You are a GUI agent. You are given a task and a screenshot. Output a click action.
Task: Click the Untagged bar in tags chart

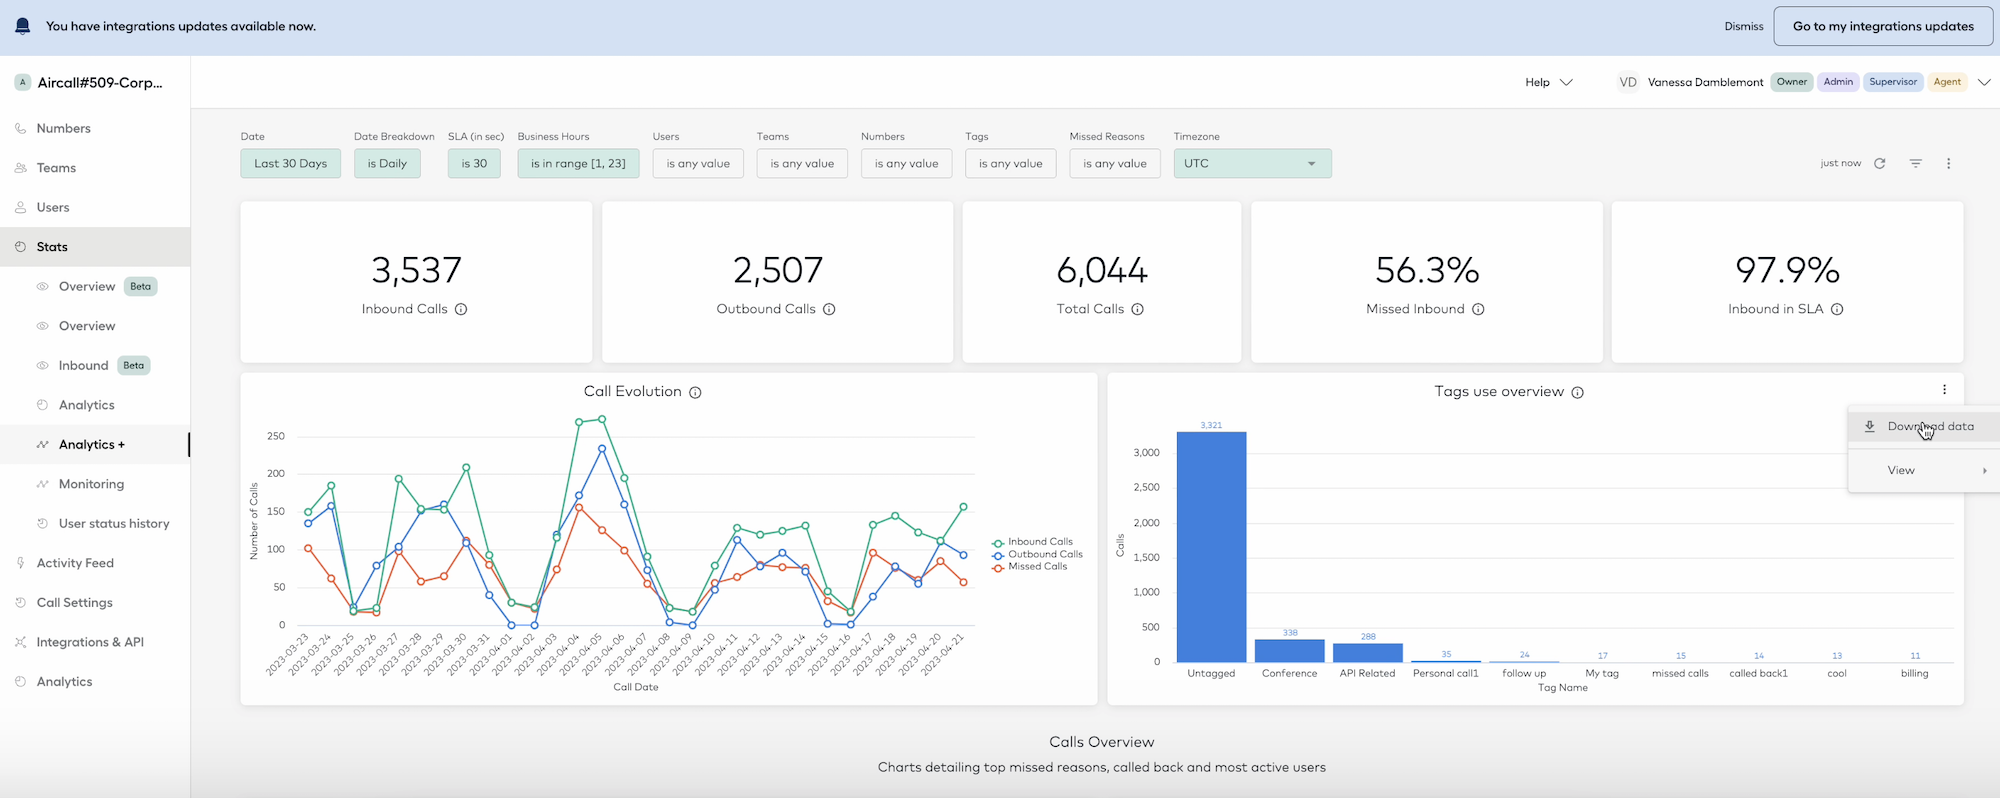1211,547
